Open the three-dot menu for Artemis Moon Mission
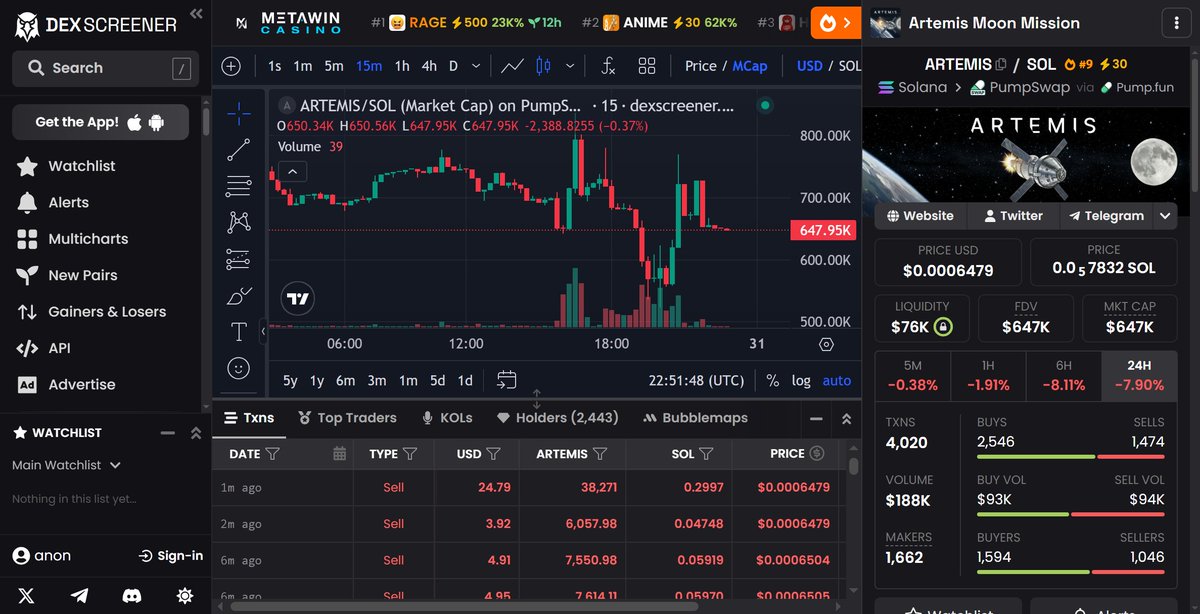The height and width of the screenshot is (614, 1200). coord(1174,22)
